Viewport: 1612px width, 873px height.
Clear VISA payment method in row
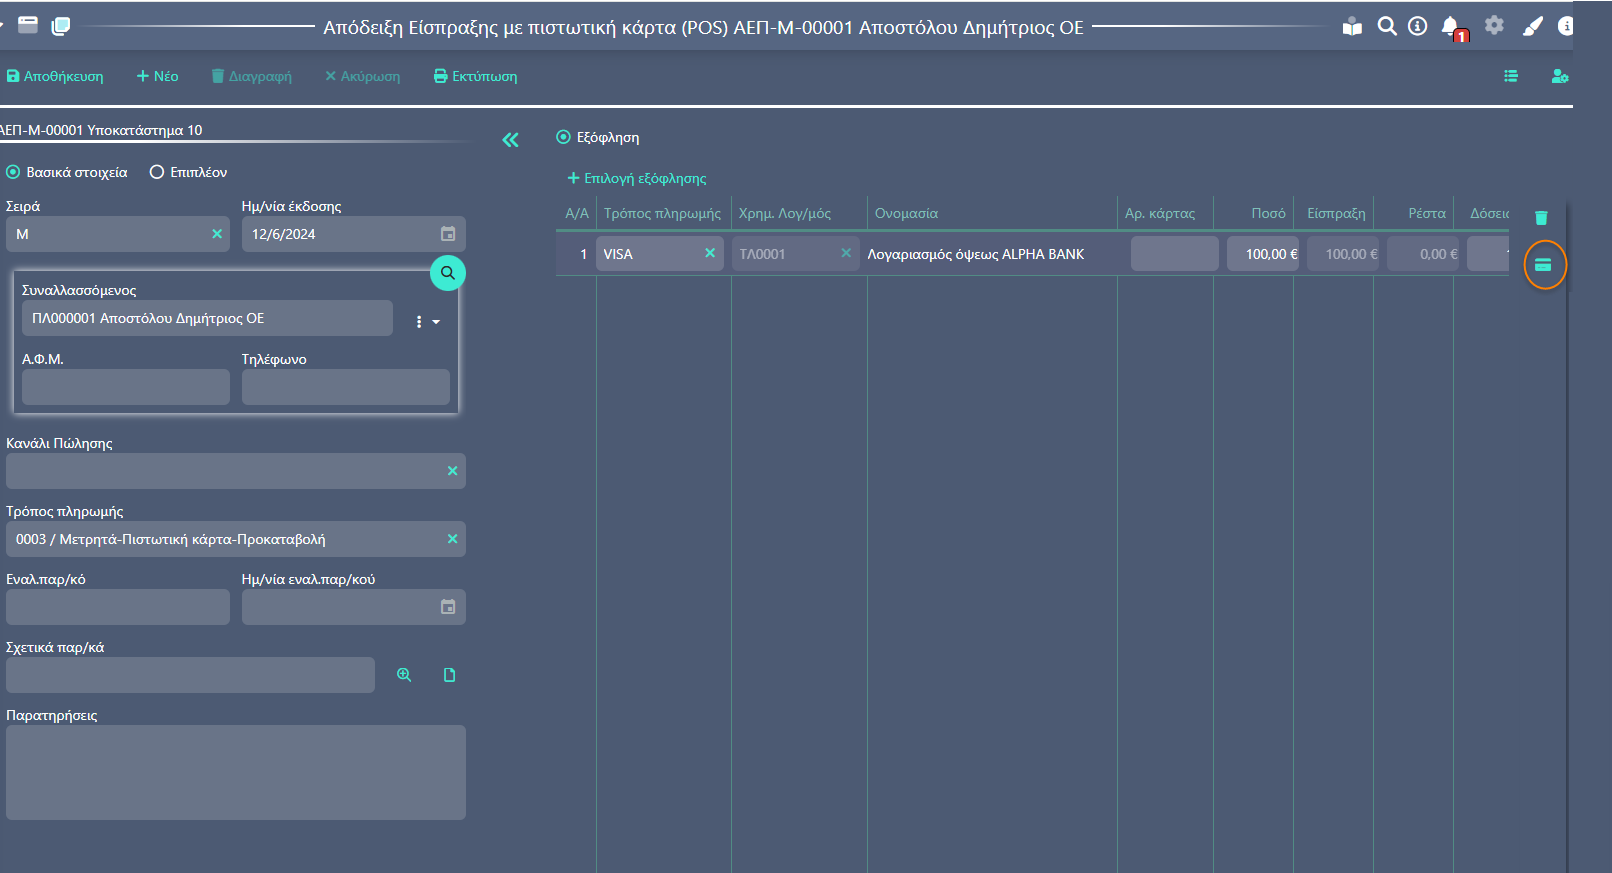[710, 253]
